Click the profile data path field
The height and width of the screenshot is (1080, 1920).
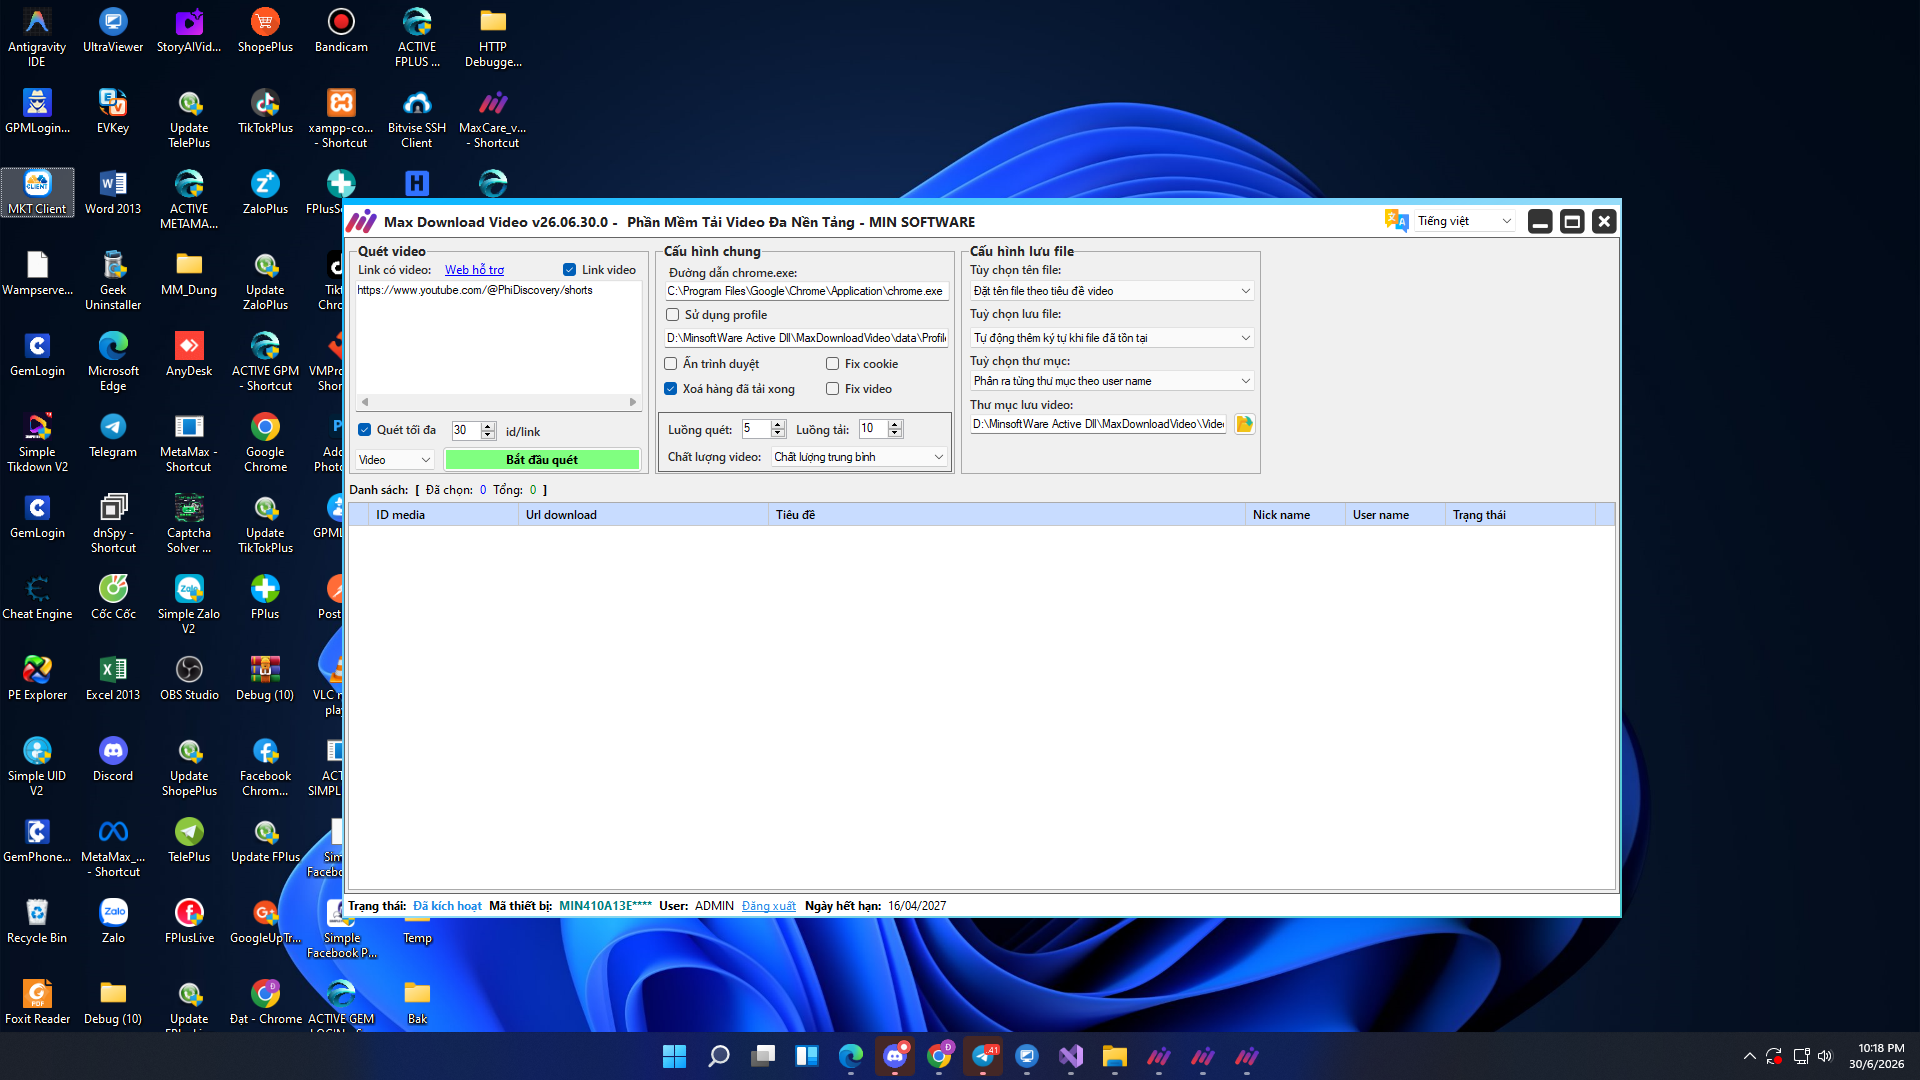[x=806, y=338]
